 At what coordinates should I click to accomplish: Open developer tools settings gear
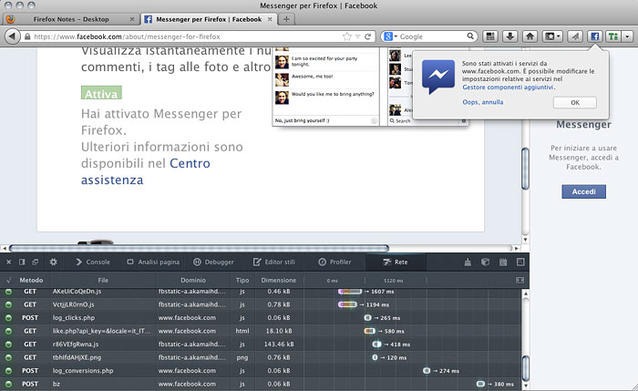(x=53, y=262)
